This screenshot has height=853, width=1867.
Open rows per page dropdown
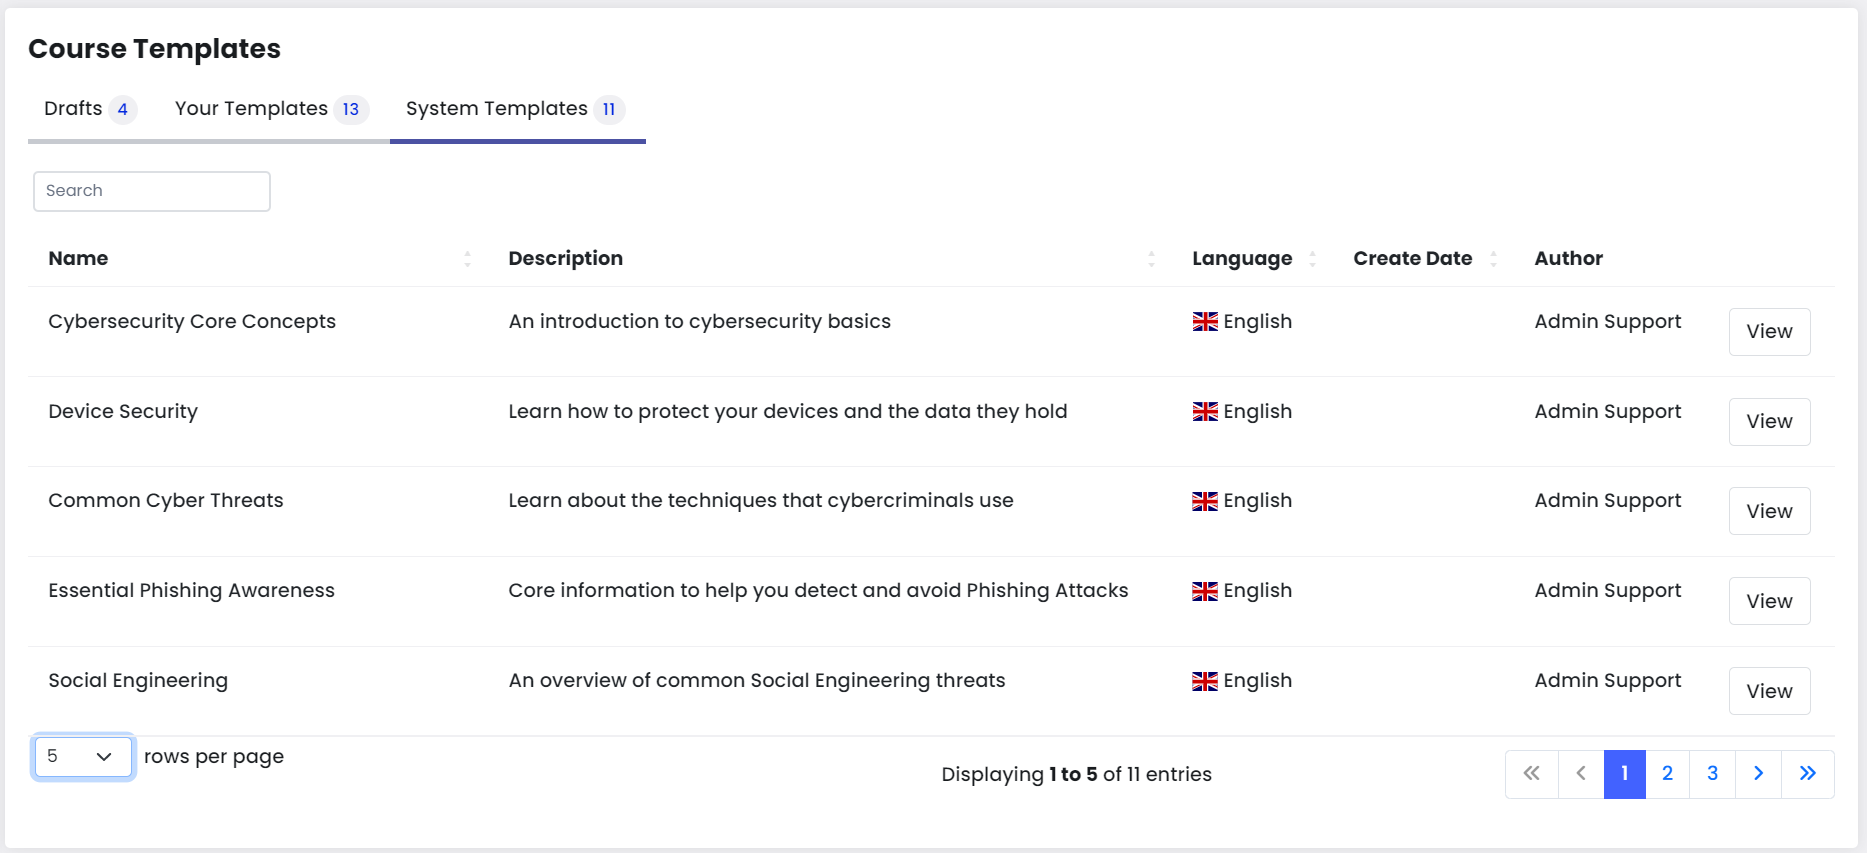(83, 757)
